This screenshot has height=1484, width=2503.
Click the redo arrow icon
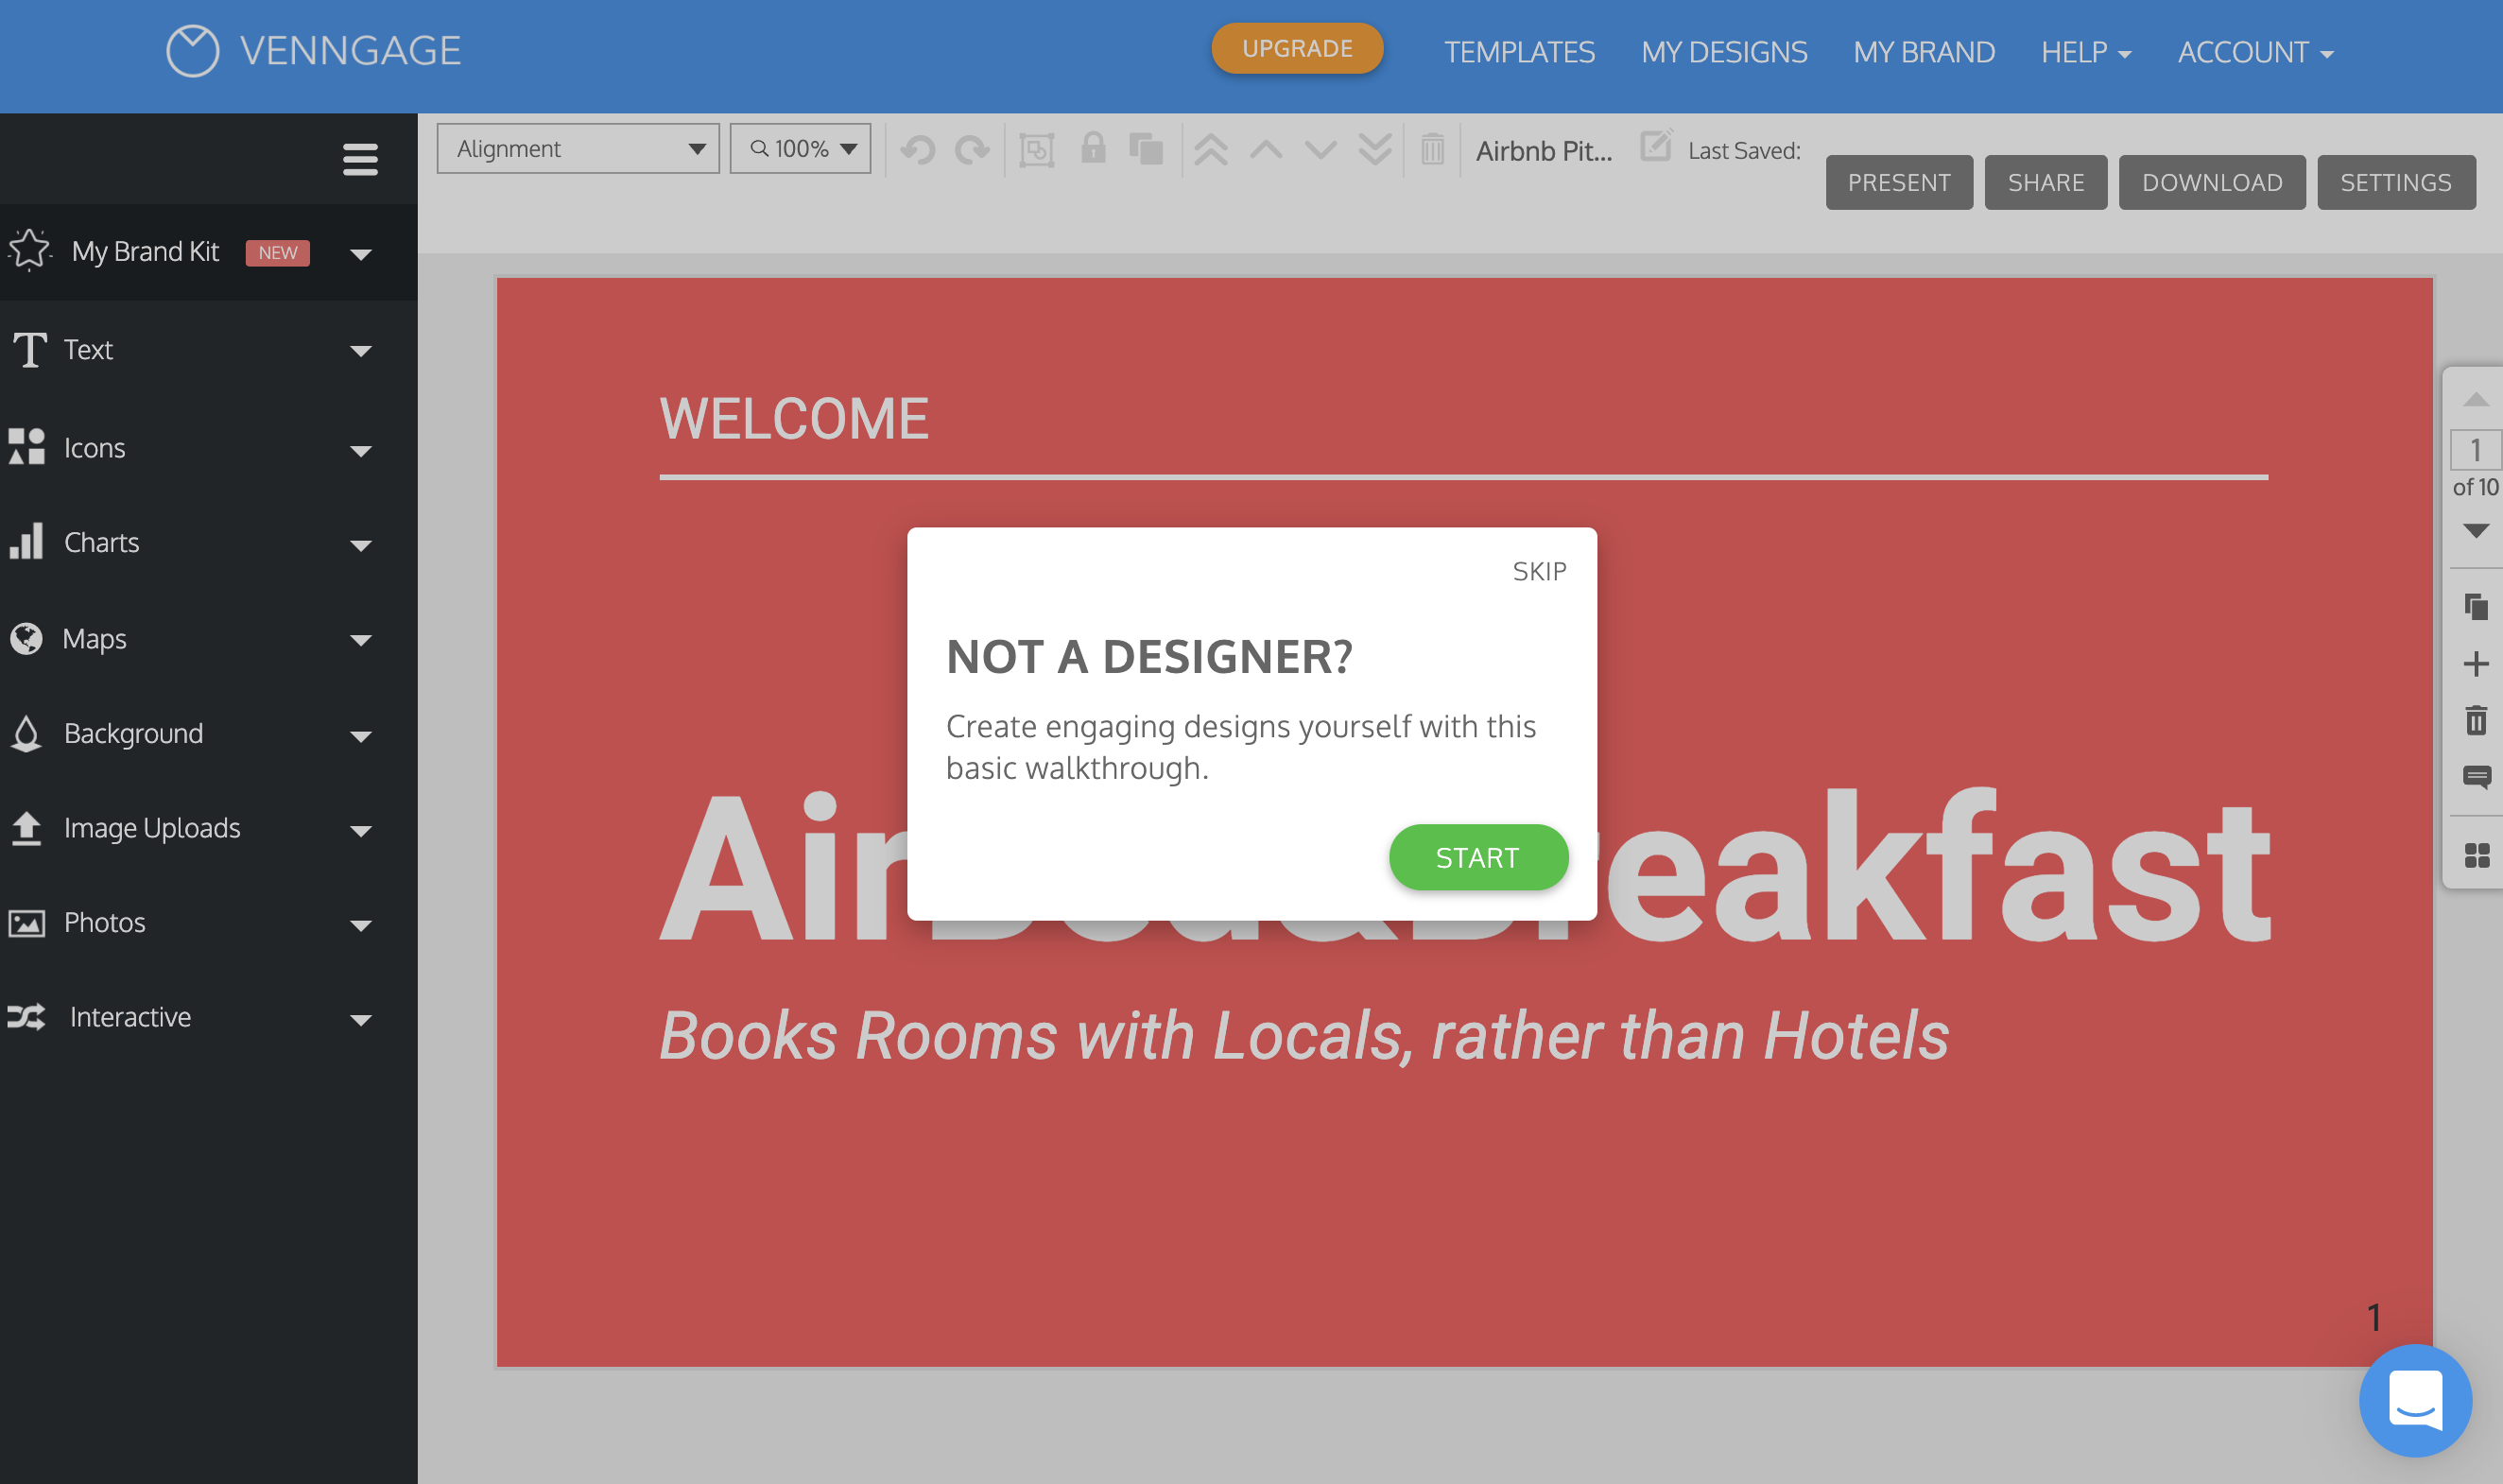[971, 150]
